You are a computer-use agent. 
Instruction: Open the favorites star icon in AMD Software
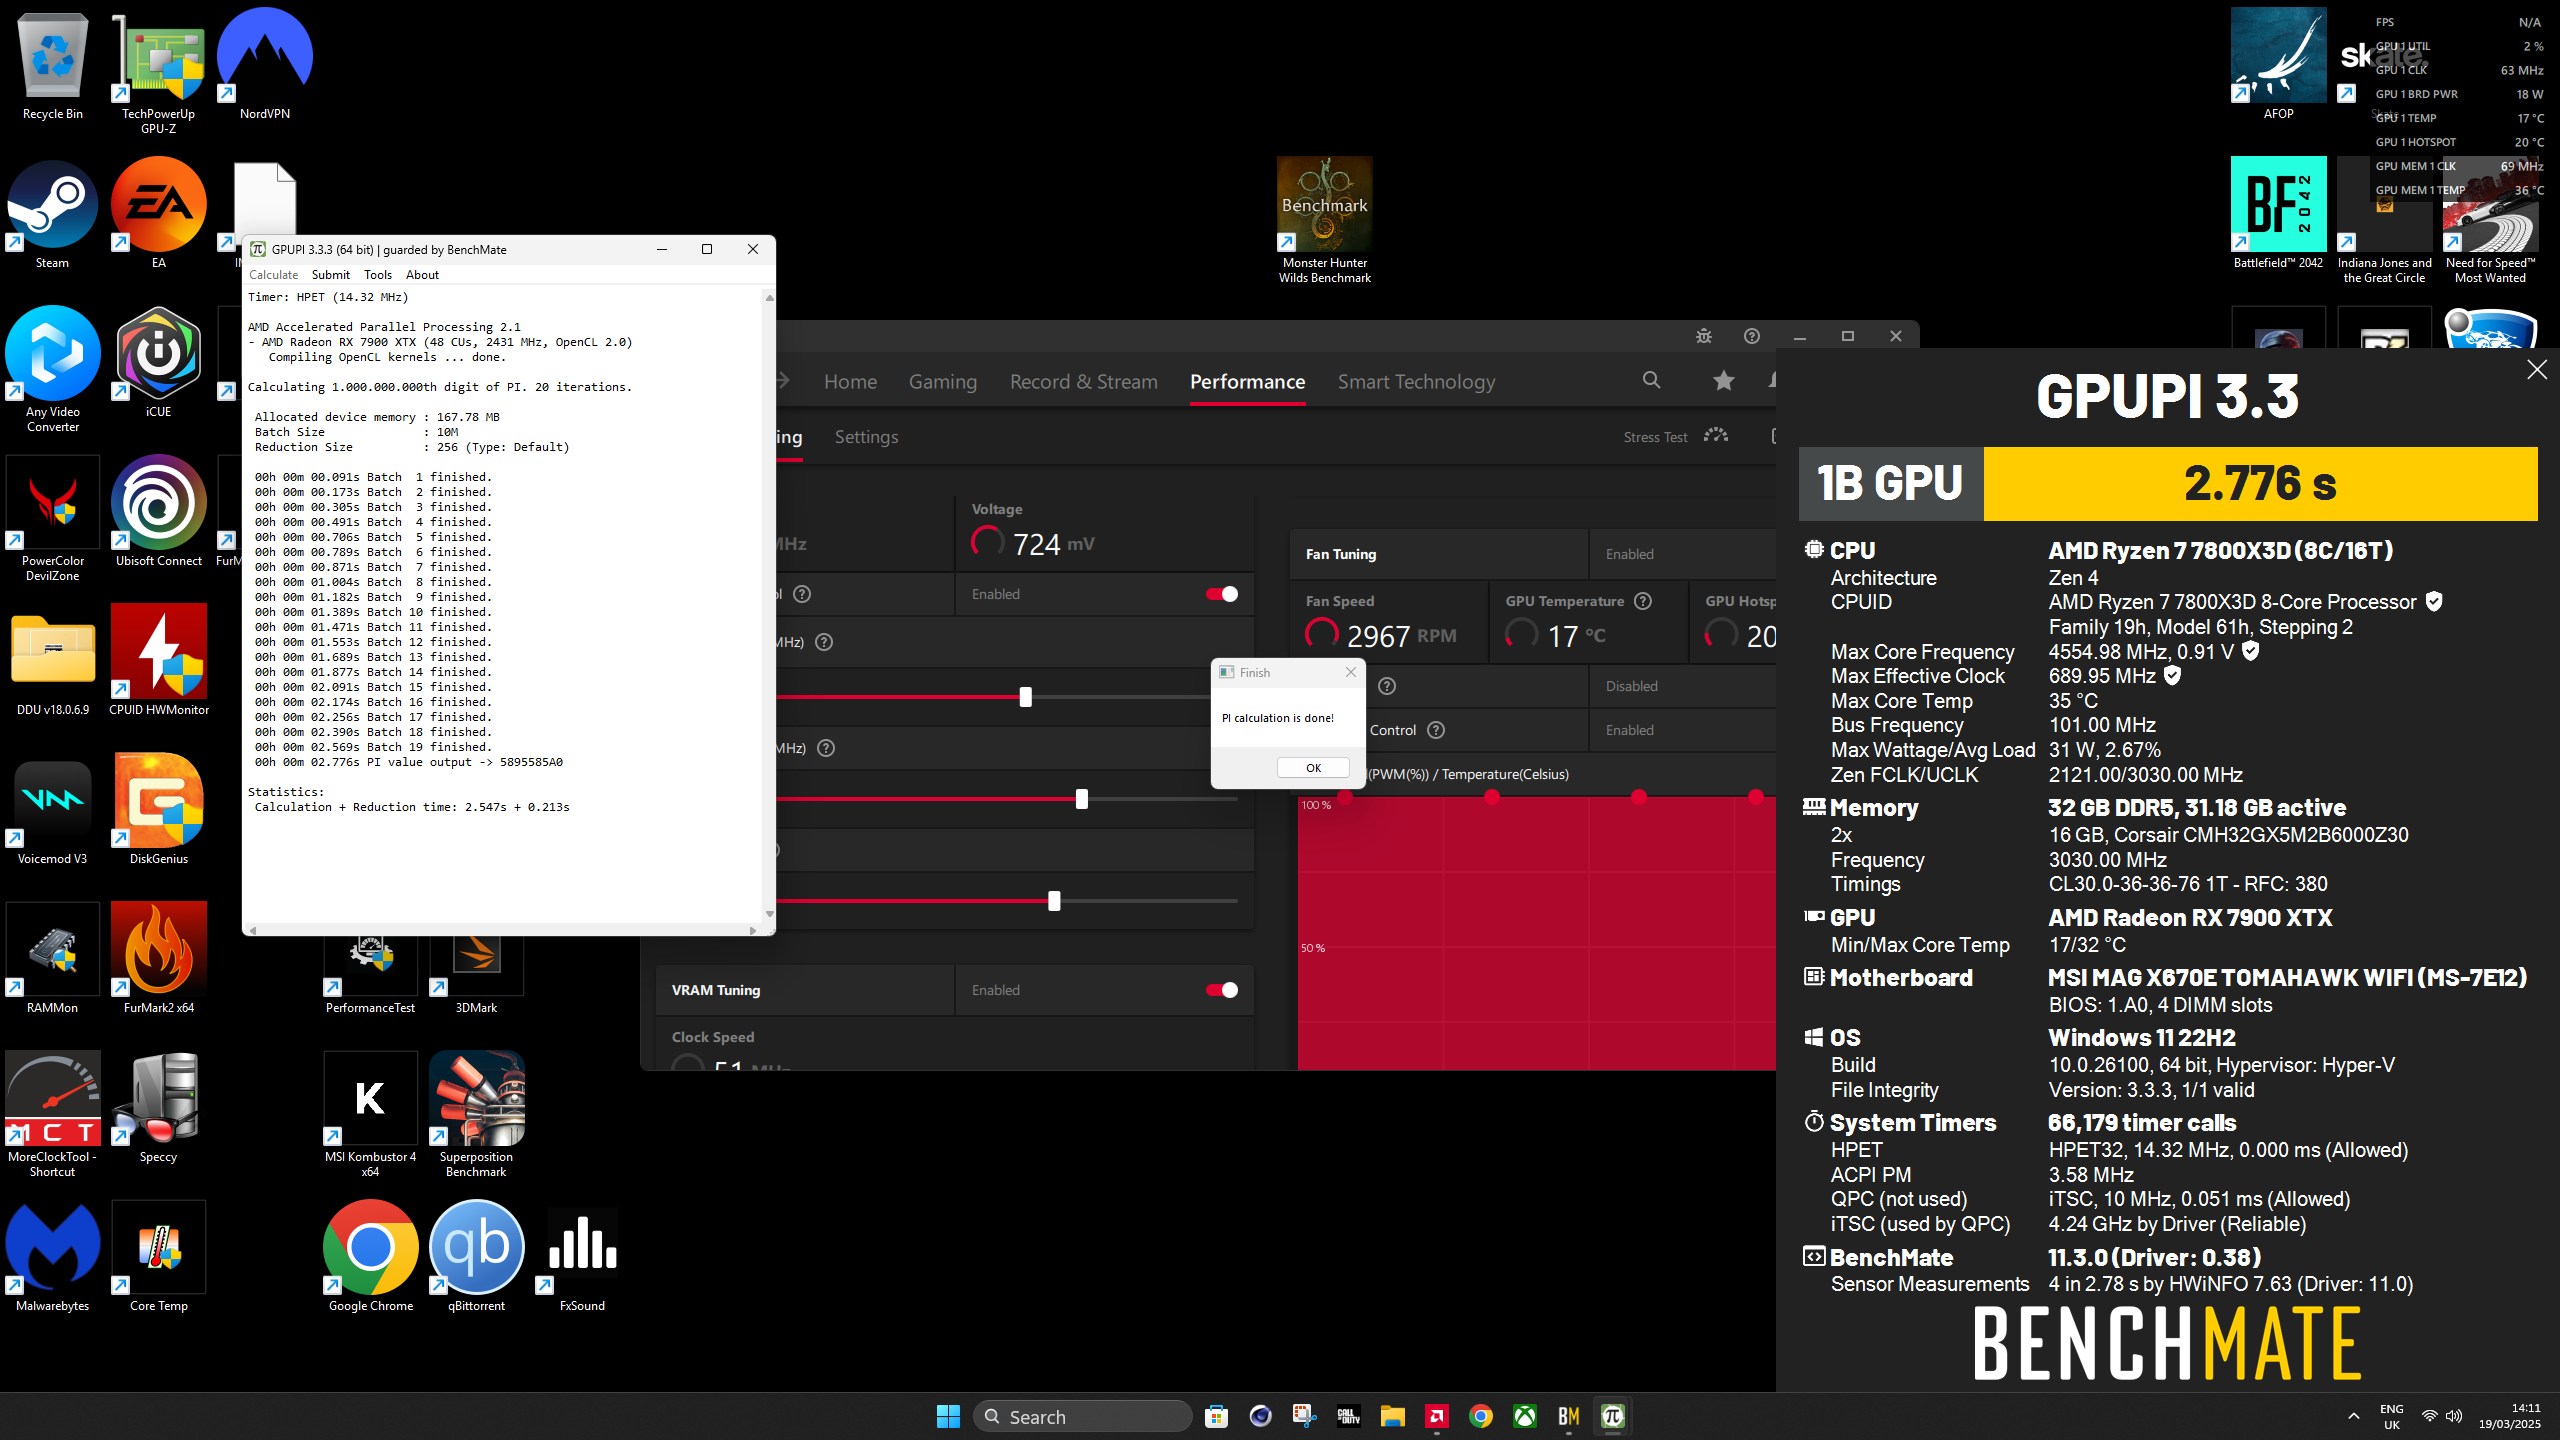coord(1723,380)
